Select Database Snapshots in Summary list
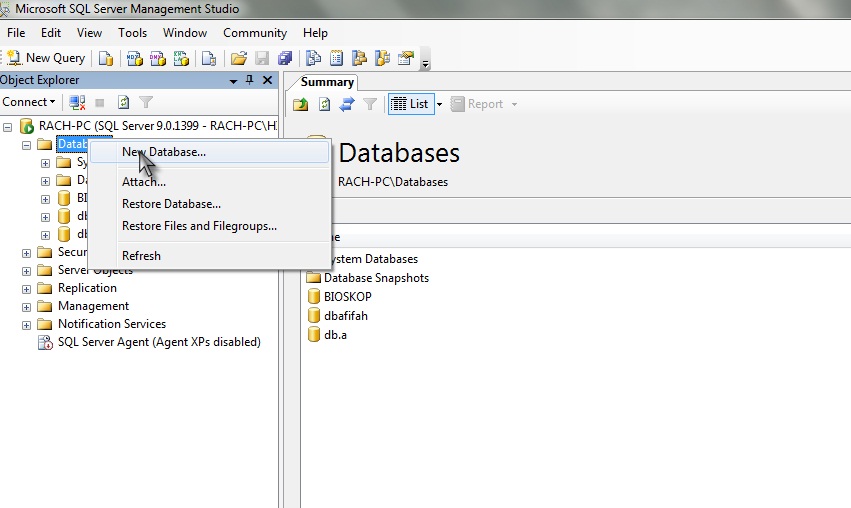 (x=376, y=278)
